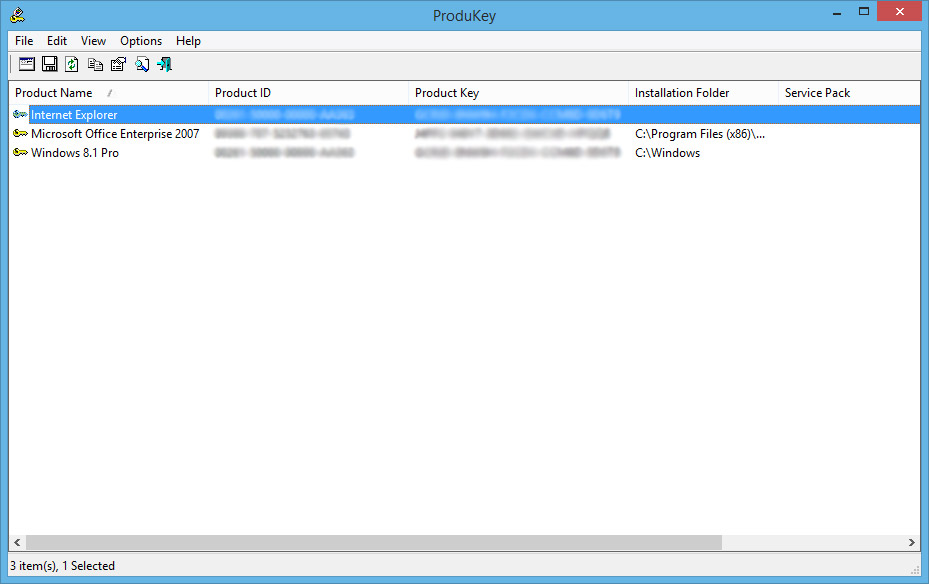Screen dimensions: 929x584
Task: Click the right arrow of the horizontal scrollbar
Action: (912, 541)
